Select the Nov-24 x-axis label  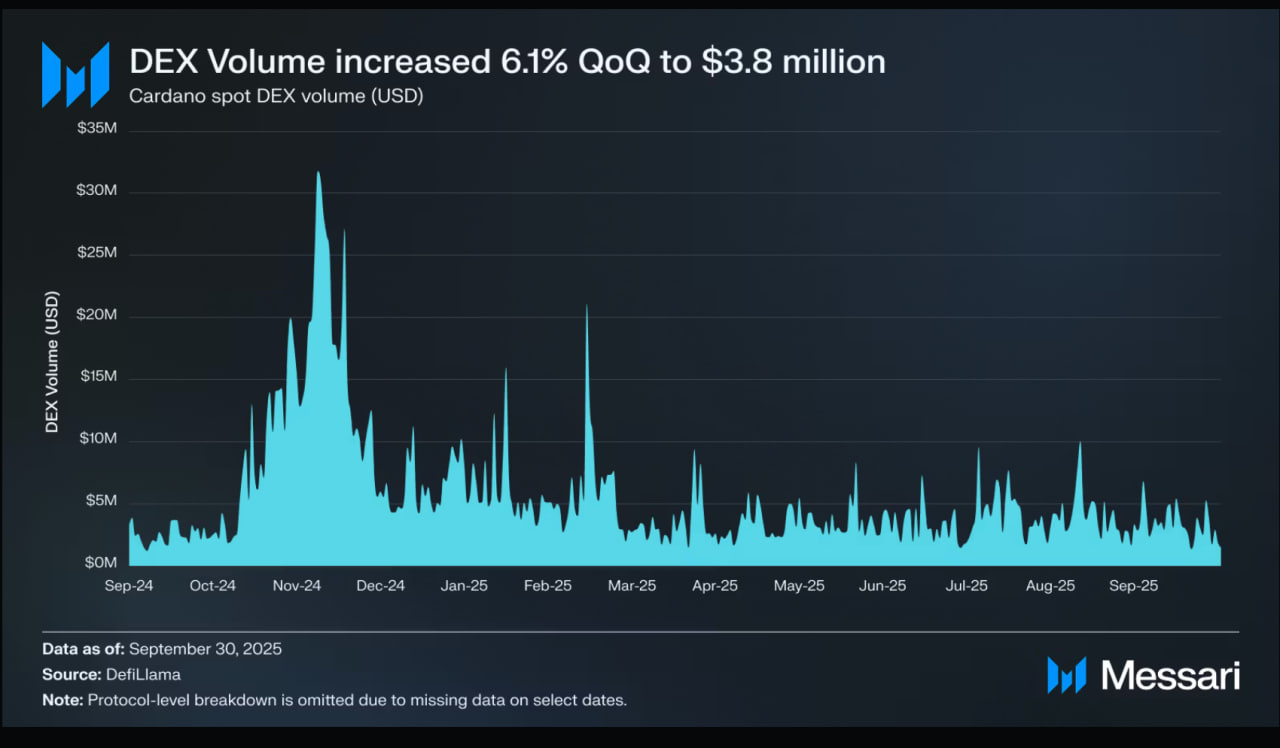tap(297, 586)
